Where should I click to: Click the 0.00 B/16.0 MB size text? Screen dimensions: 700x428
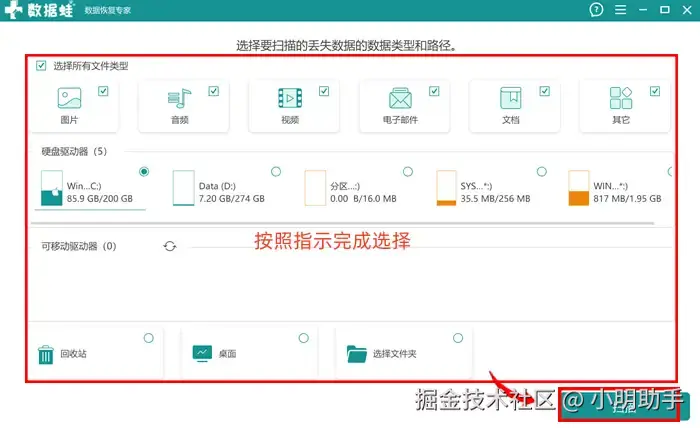click(x=363, y=199)
